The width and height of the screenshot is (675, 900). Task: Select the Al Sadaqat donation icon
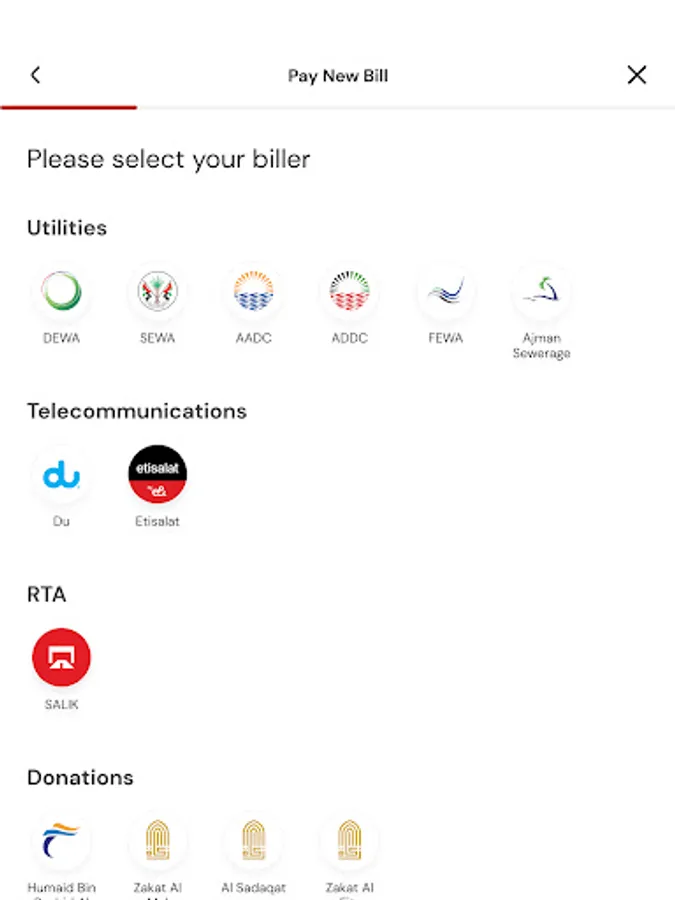253,843
